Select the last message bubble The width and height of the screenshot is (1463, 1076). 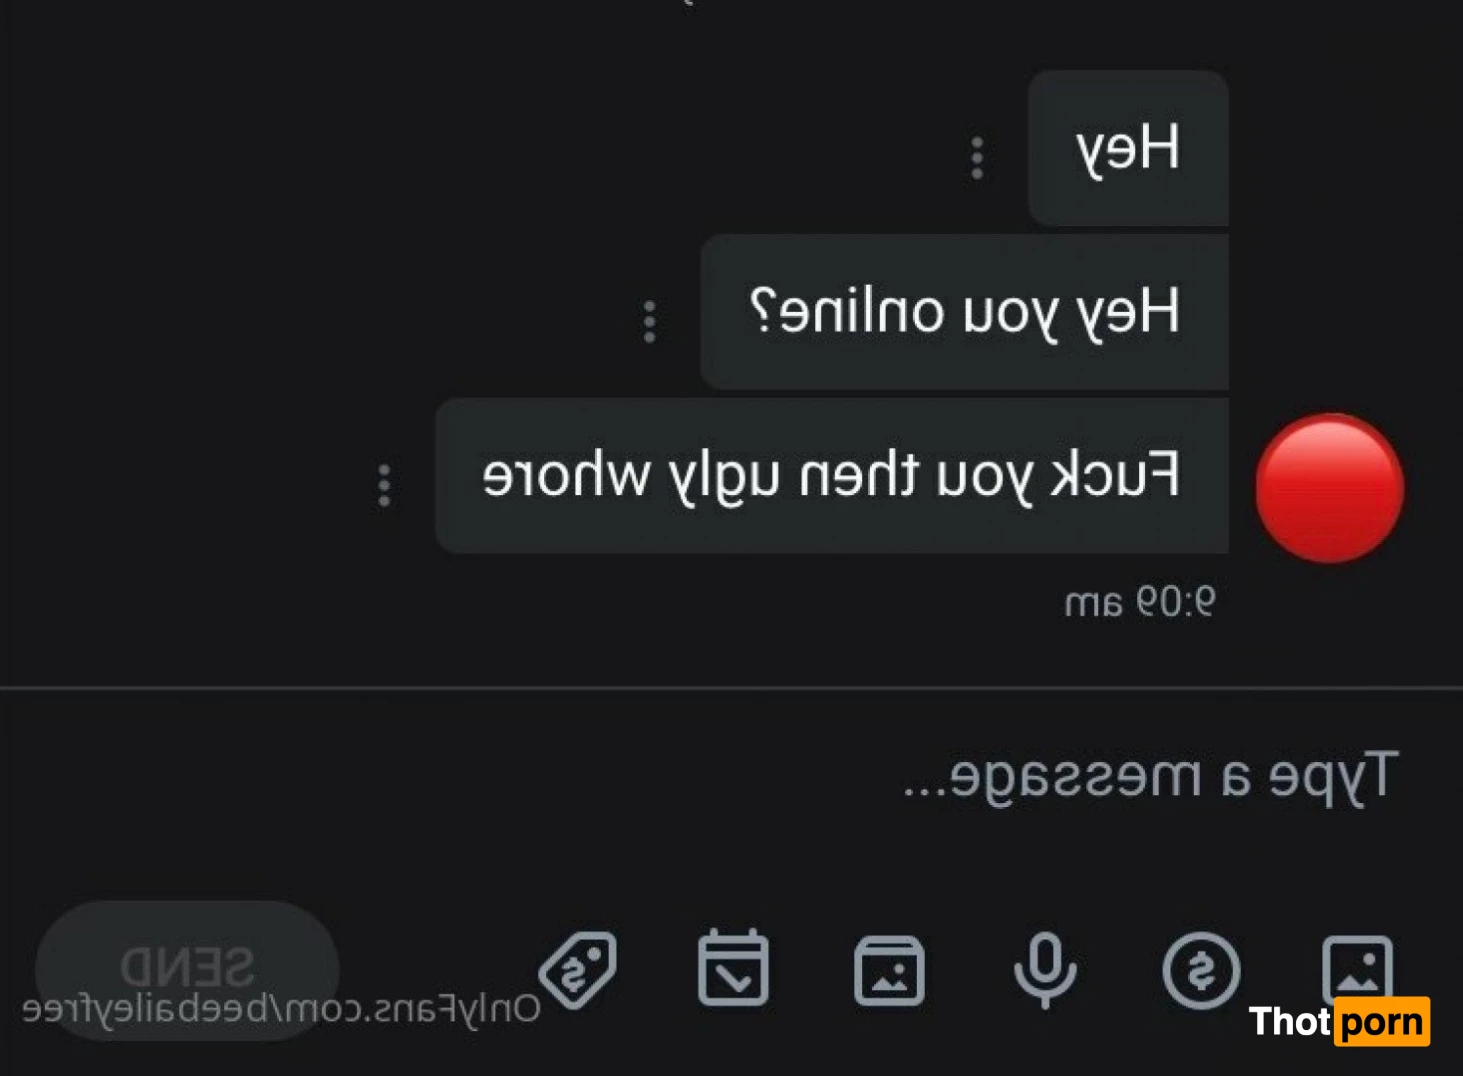coord(832,475)
